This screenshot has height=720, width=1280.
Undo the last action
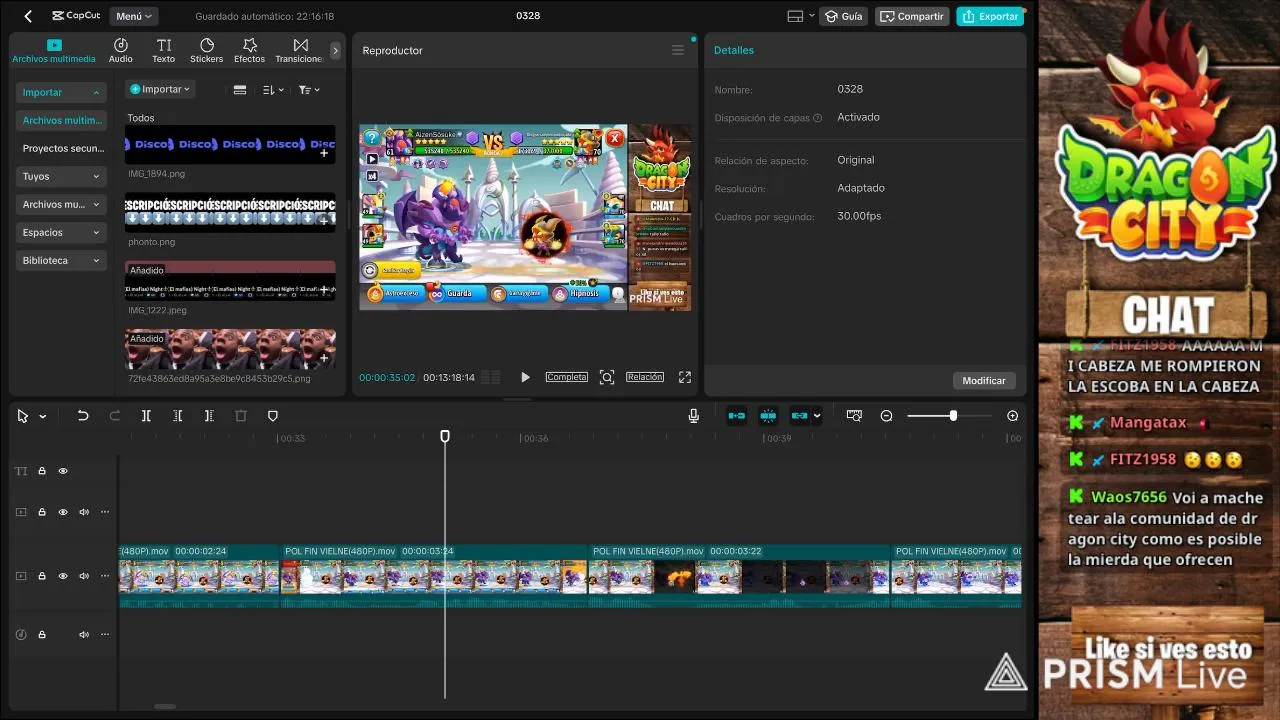(83, 416)
